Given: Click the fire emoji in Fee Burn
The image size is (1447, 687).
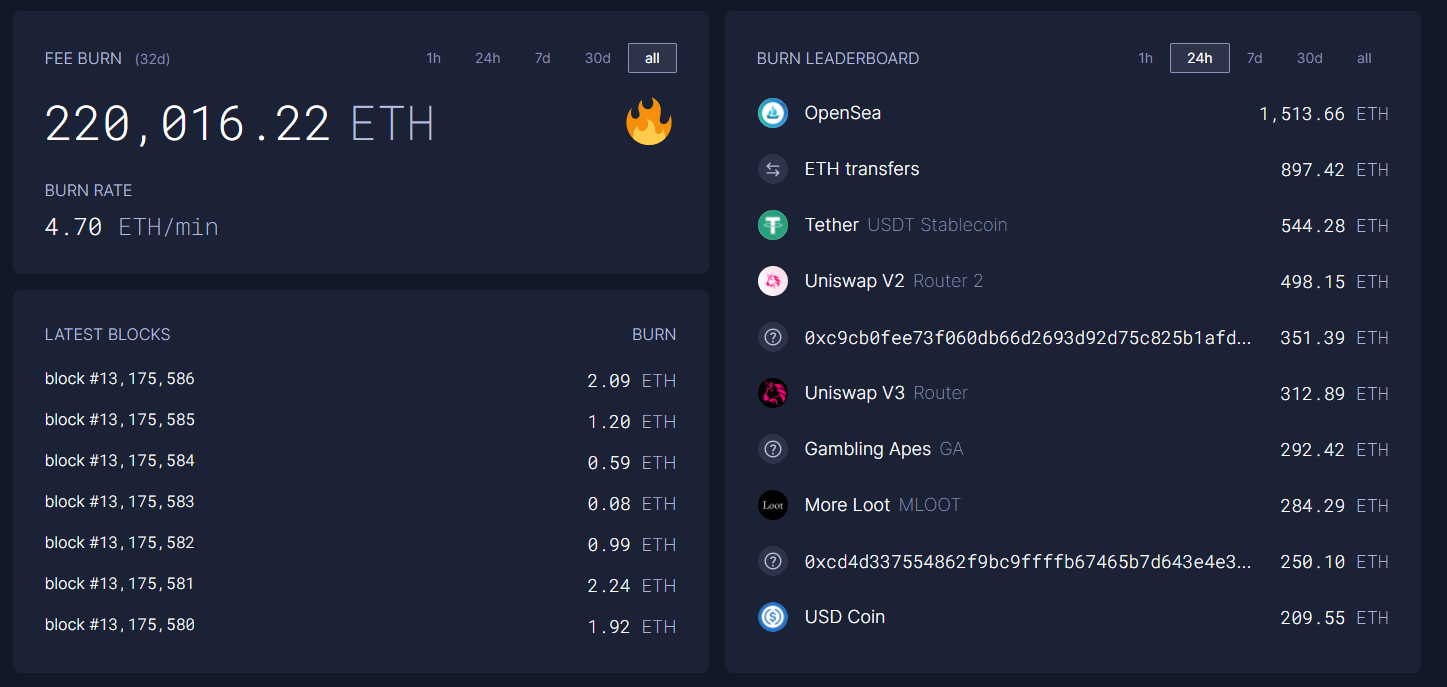Looking at the screenshot, I should pyautogui.click(x=649, y=122).
